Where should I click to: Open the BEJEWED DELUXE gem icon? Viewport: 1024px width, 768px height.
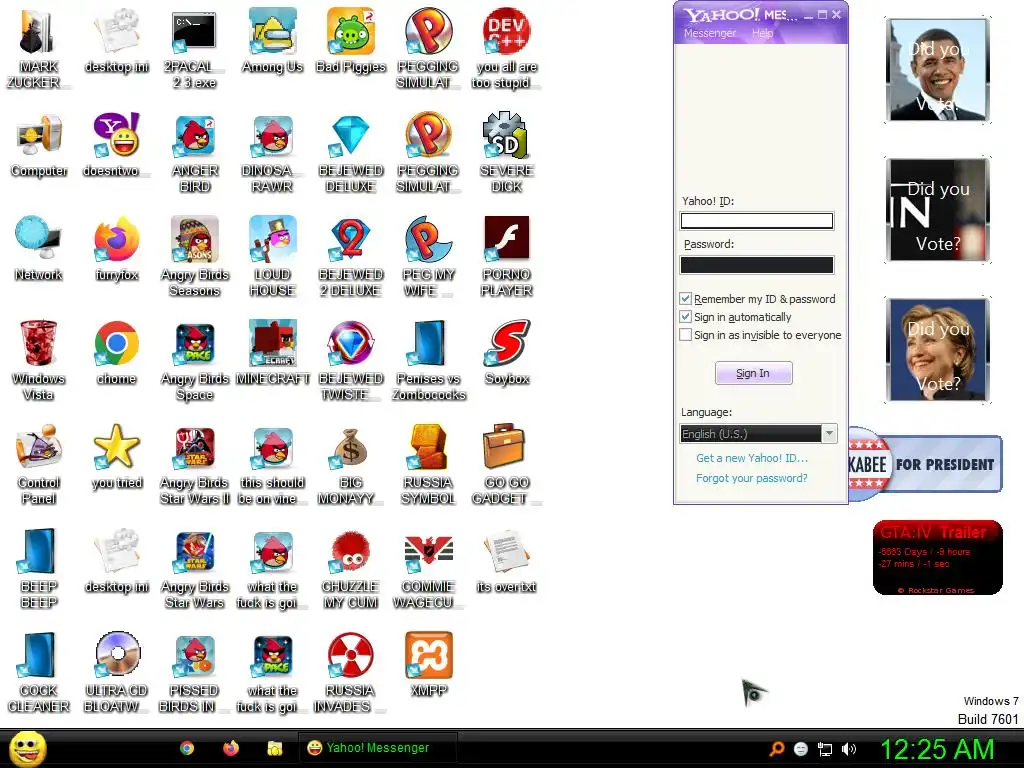click(x=351, y=152)
